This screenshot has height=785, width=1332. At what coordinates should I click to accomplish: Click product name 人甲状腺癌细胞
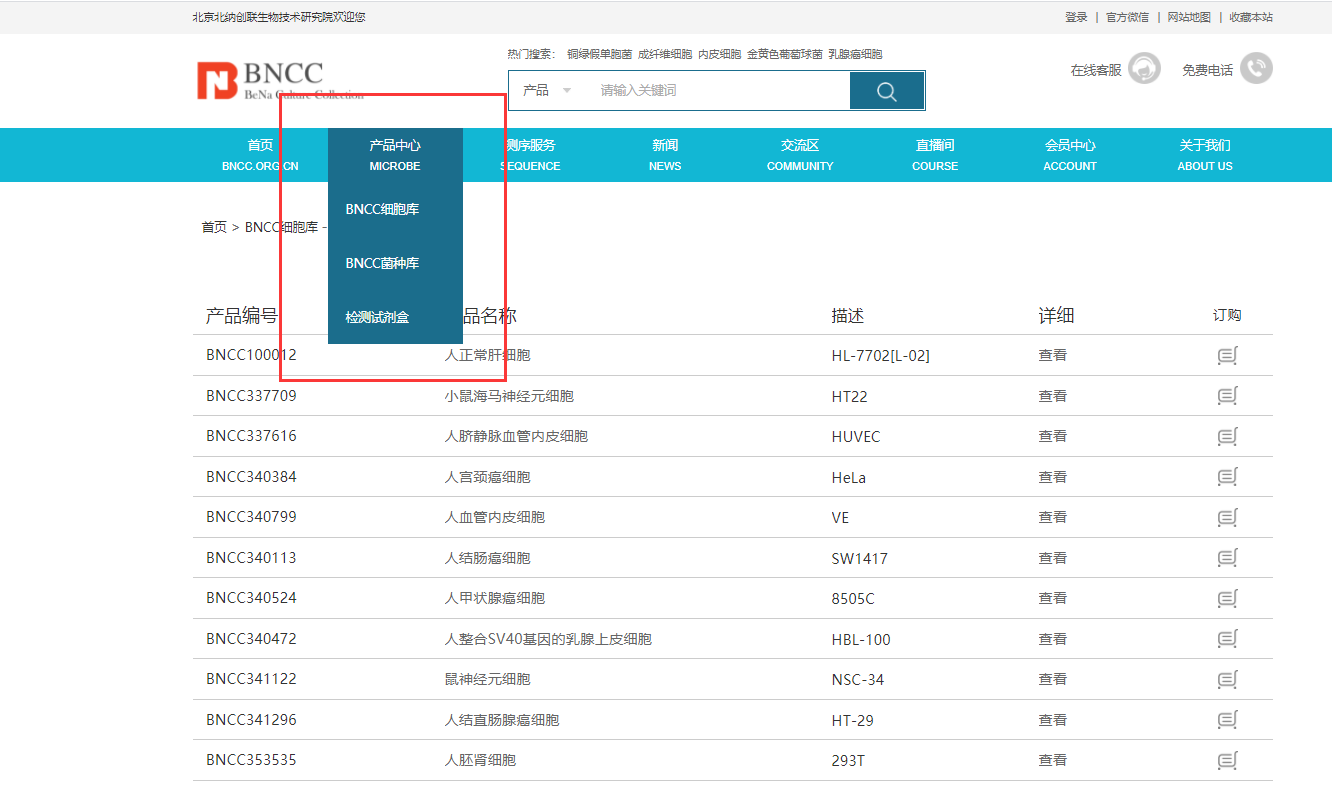tap(494, 598)
